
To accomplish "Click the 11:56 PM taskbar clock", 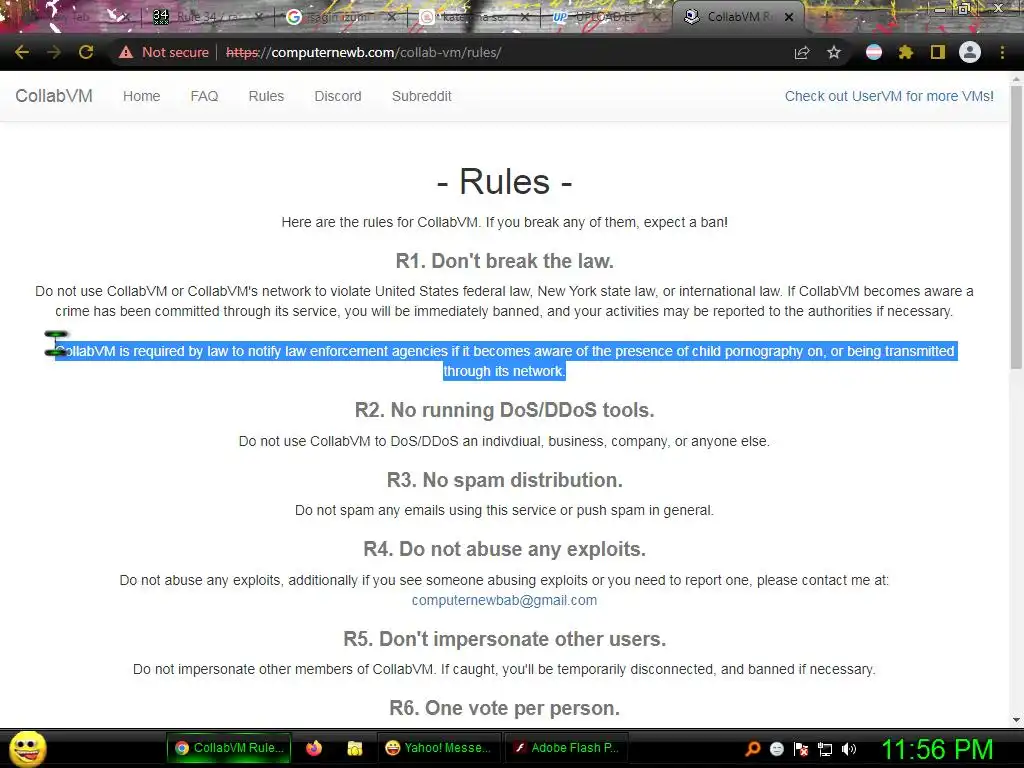I will click(938, 749).
